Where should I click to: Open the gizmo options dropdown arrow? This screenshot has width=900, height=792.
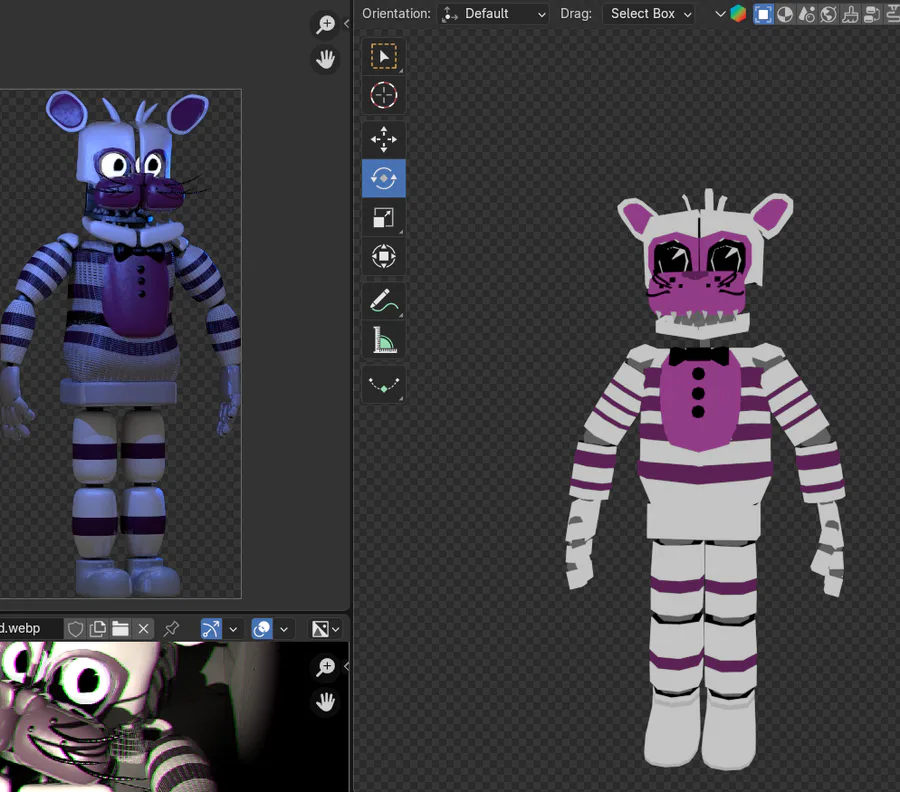[233, 629]
